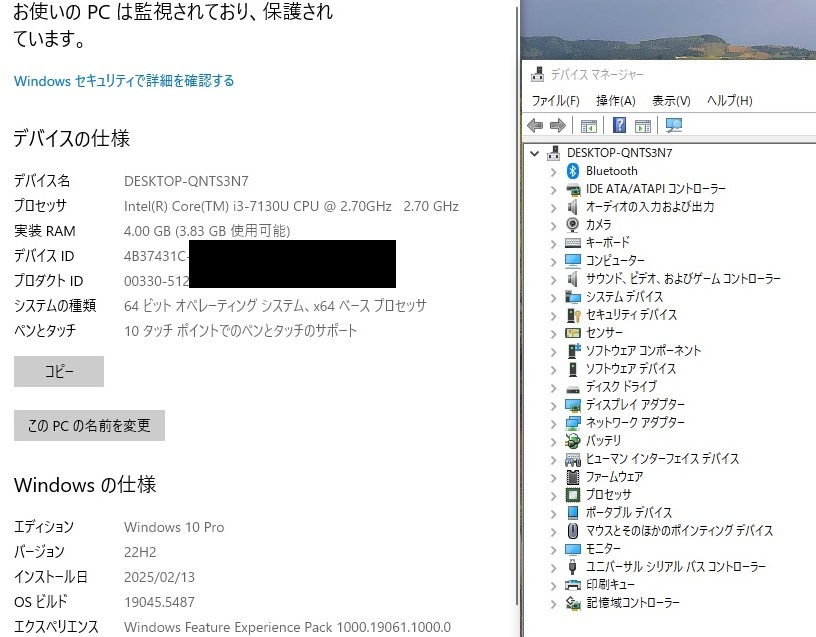Select the モニター tree label

(603, 549)
